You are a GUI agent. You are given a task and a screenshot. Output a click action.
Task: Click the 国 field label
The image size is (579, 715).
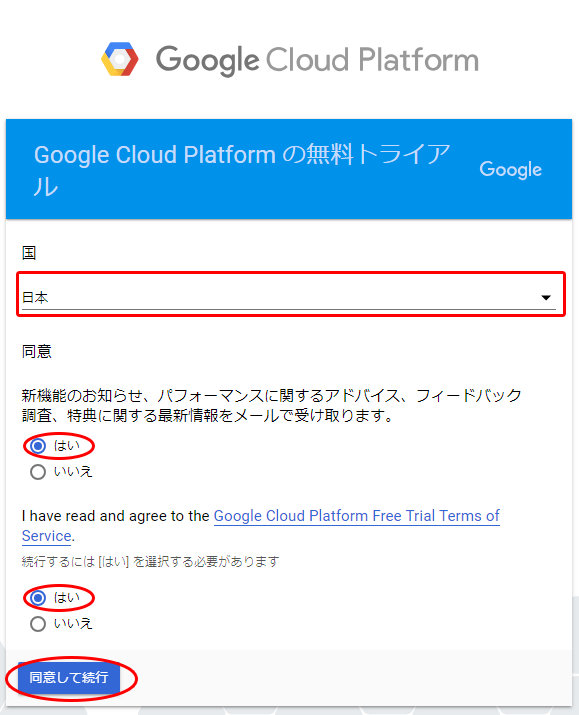pyautogui.click(x=29, y=253)
